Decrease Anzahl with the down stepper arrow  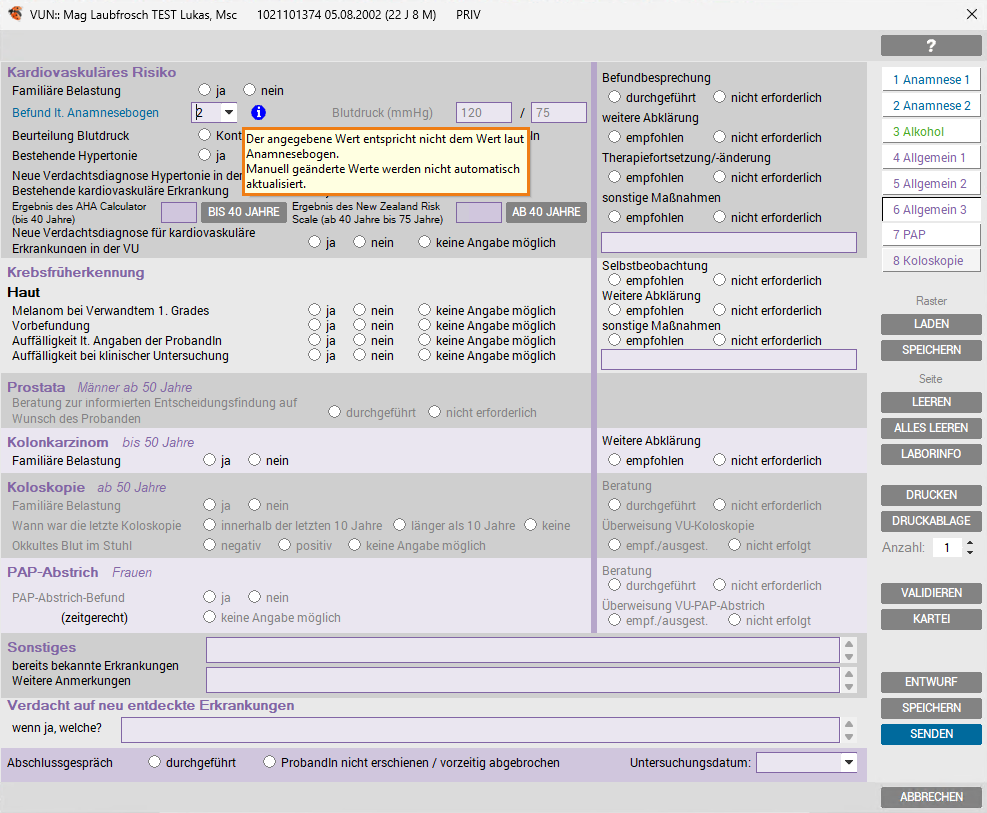[970, 552]
